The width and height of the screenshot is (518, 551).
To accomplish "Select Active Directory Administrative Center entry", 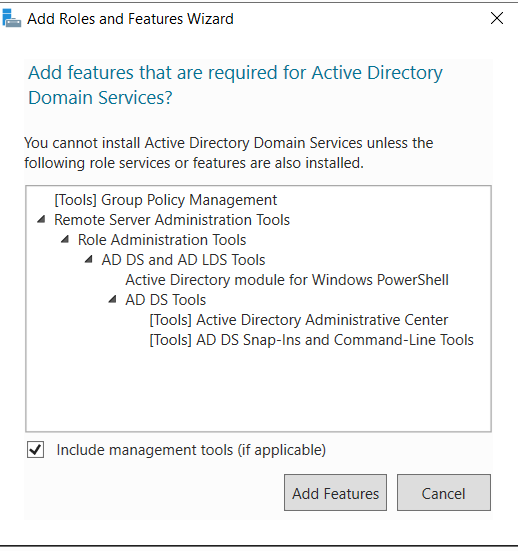I will coord(299,320).
